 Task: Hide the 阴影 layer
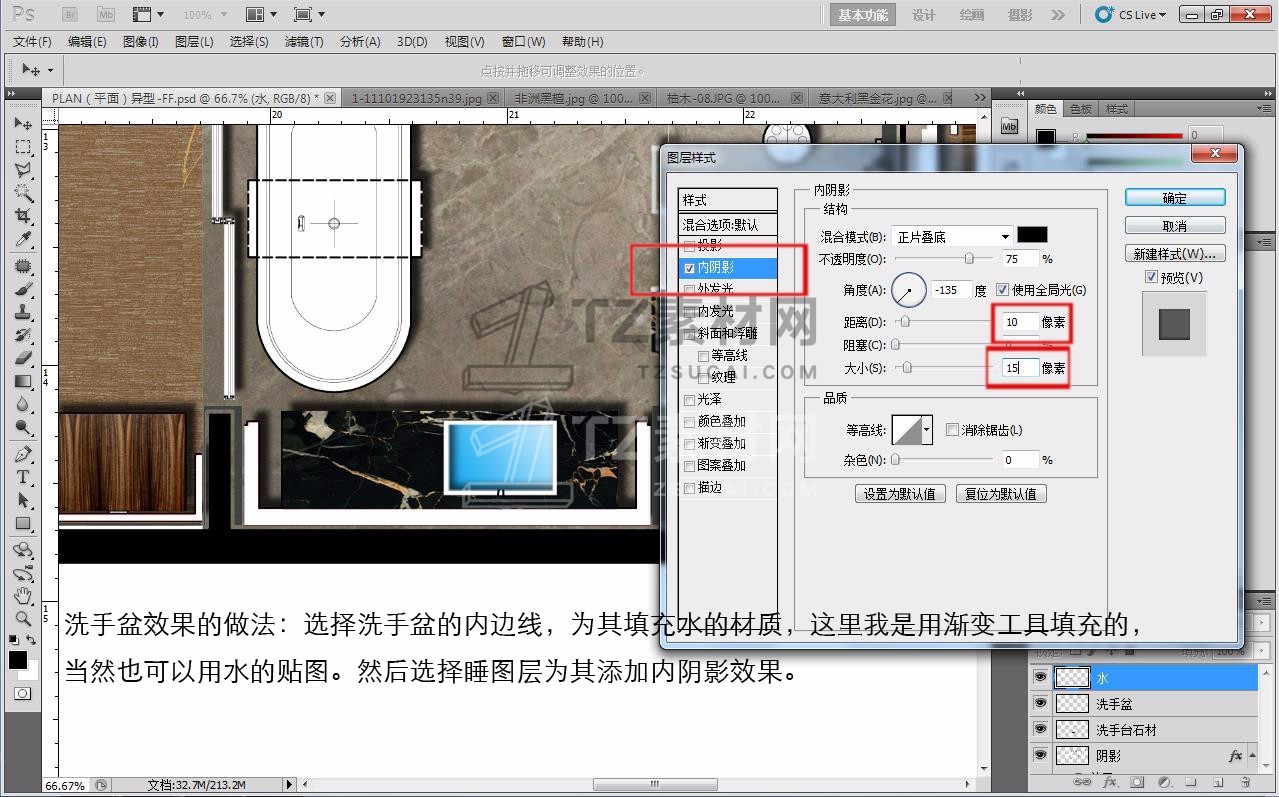click(1040, 756)
